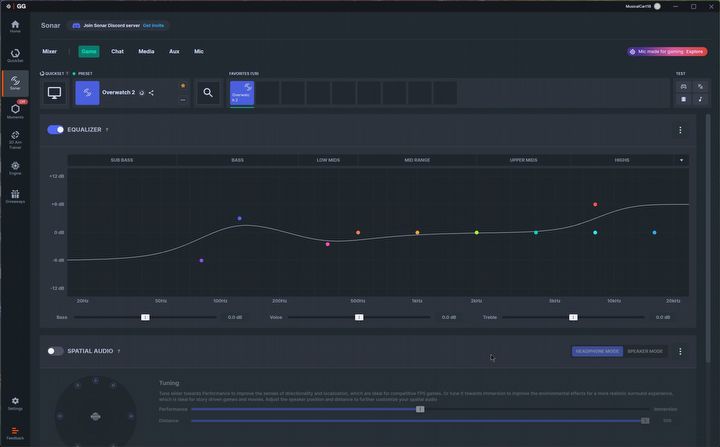Open the Spatial Audio three-dot menu

click(680, 351)
